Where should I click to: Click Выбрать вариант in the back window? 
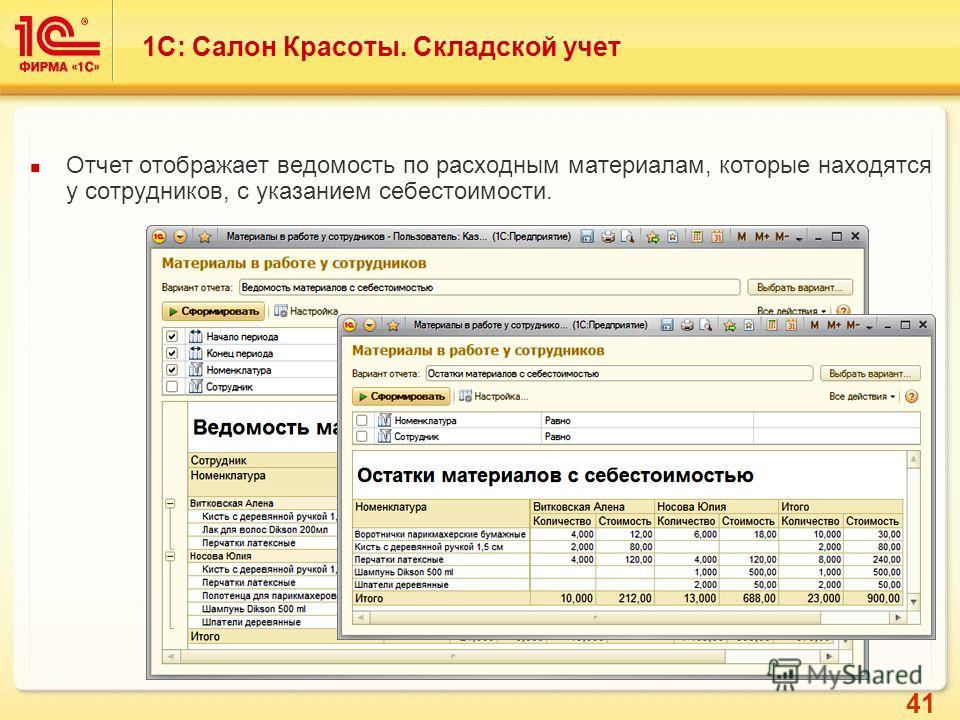point(800,287)
